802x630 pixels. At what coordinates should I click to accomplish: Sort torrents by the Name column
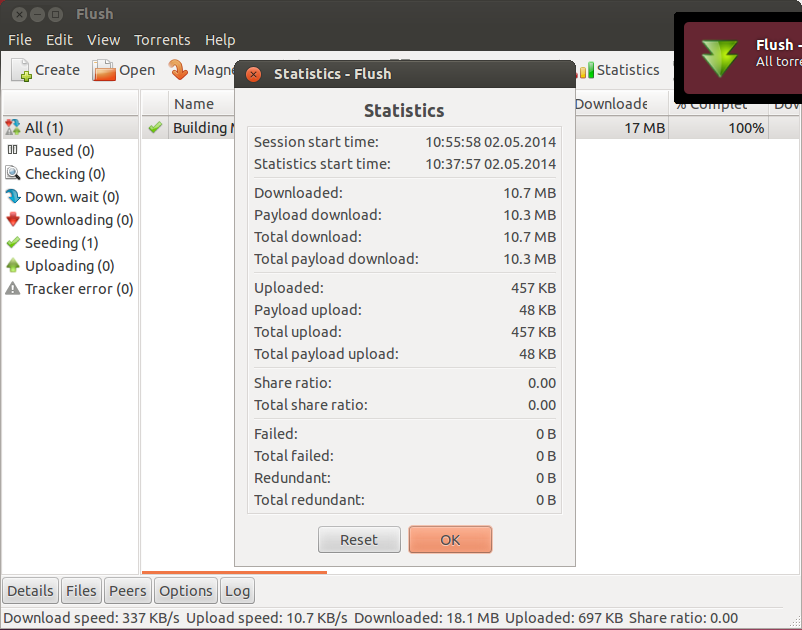(202, 104)
